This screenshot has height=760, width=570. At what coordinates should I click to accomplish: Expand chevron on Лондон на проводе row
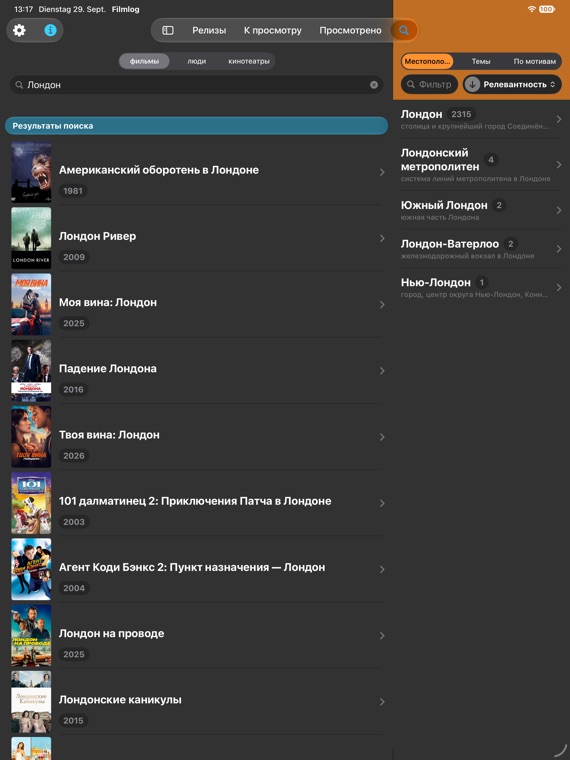(x=382, y=636)
